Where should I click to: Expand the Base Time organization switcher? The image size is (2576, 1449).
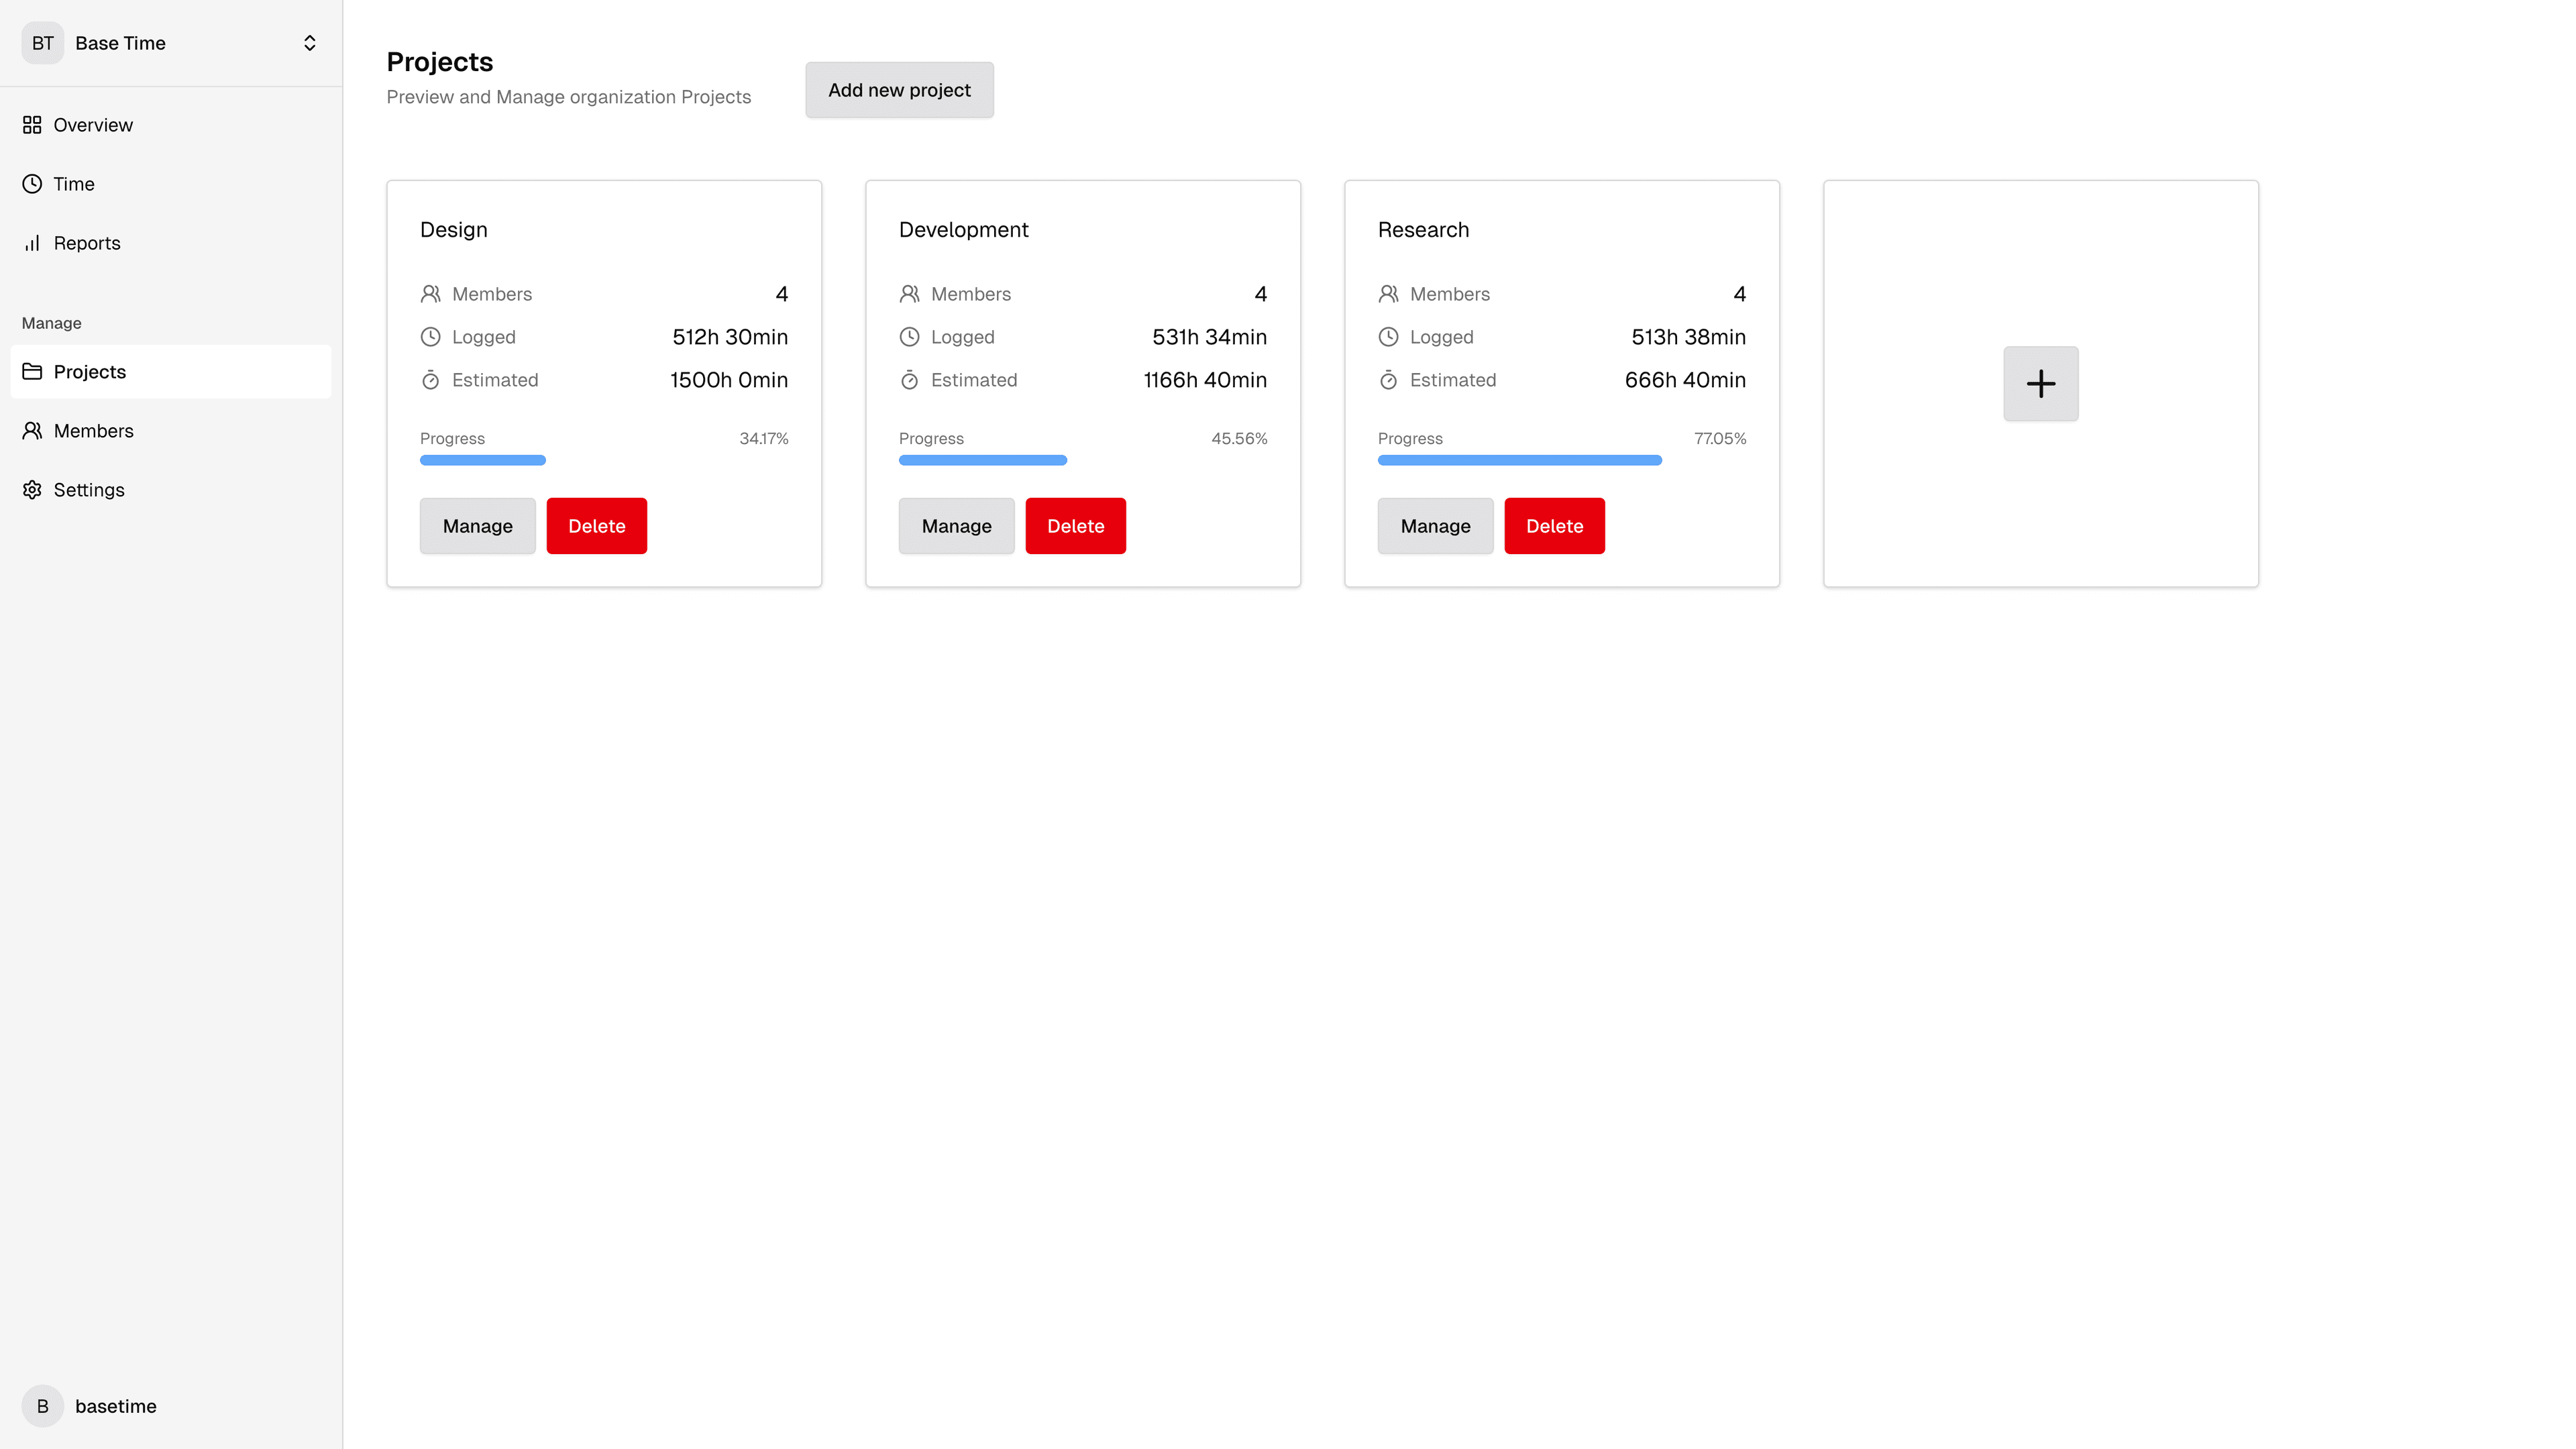[309, 43]
